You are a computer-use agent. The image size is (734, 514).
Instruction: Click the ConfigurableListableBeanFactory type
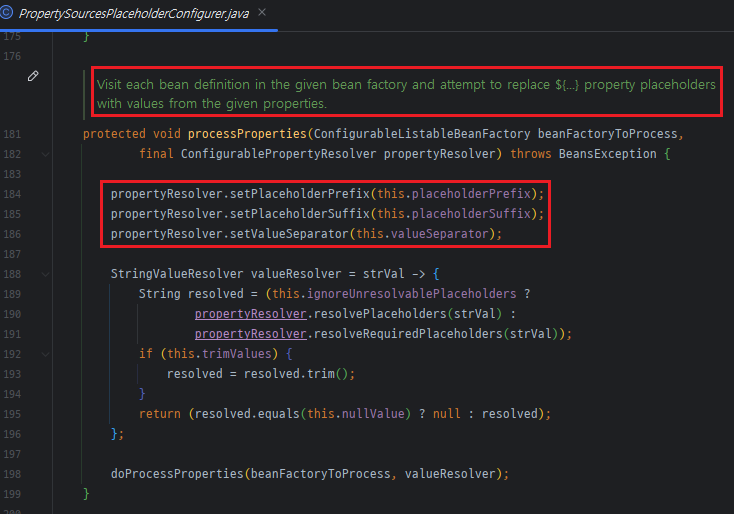422,134
